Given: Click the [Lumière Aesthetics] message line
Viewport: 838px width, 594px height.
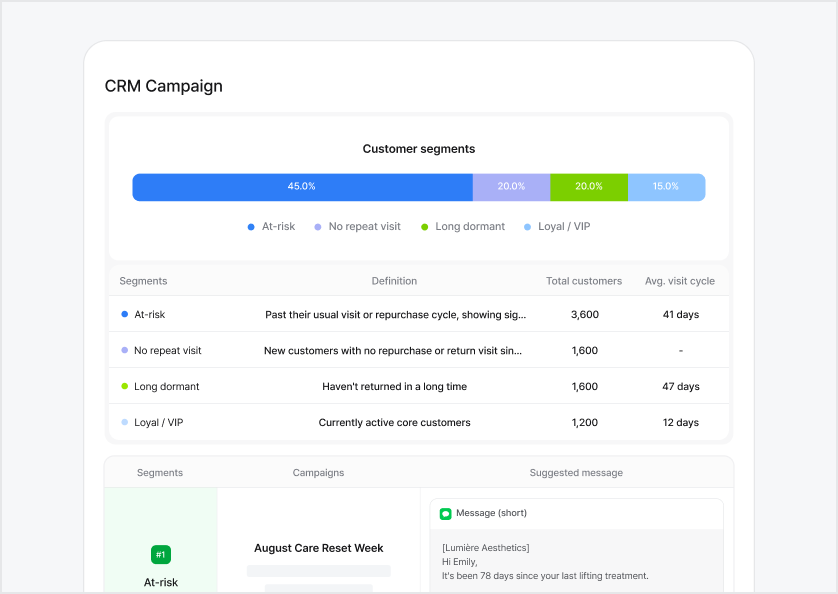Looking at the screenshot, I should [x=486, y=548].
